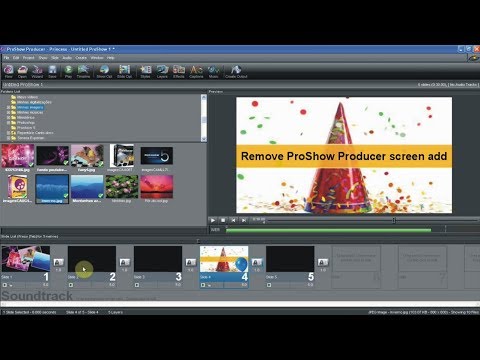The width and height of the screenshot is (480, 360).
Task: Expand the last visible folder tree node
Action: [8, 138]
